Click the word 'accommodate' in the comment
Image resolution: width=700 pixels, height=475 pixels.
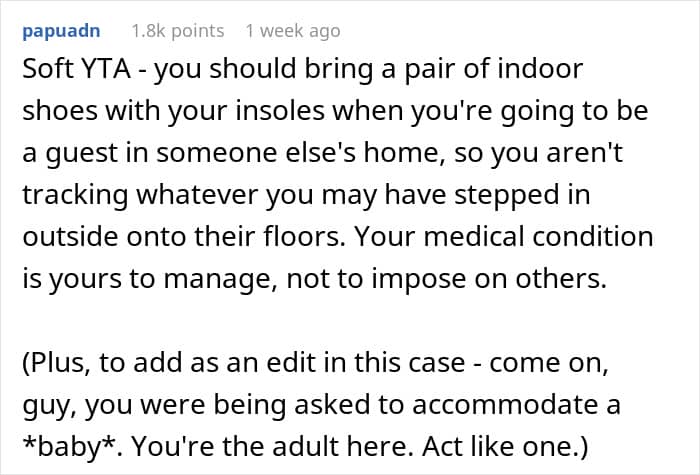click(521, 405)
